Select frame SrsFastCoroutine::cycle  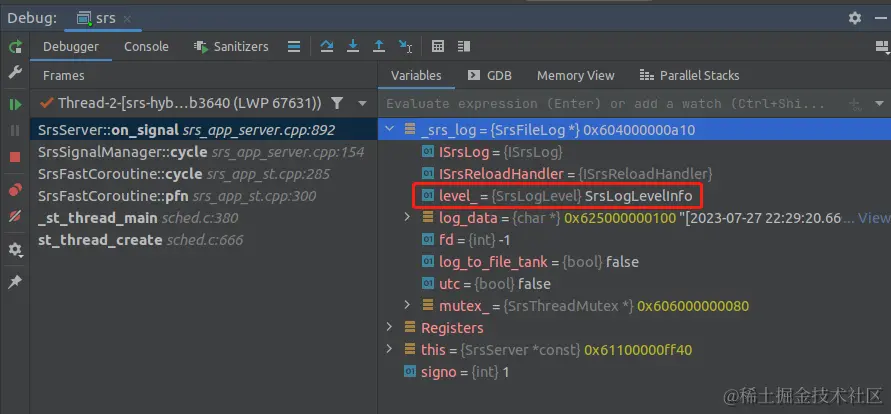tap(203, 174)
